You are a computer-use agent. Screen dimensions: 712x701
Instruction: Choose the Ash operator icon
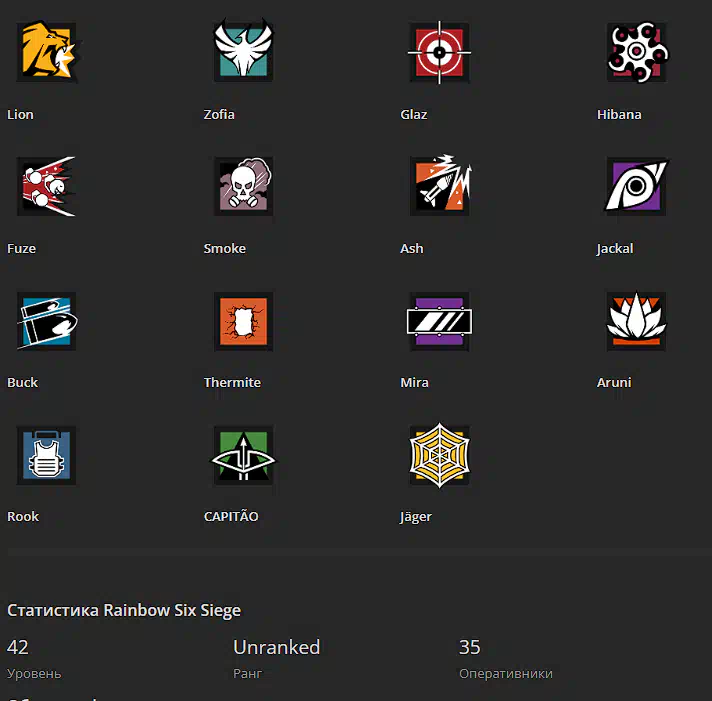pos(440,185)
